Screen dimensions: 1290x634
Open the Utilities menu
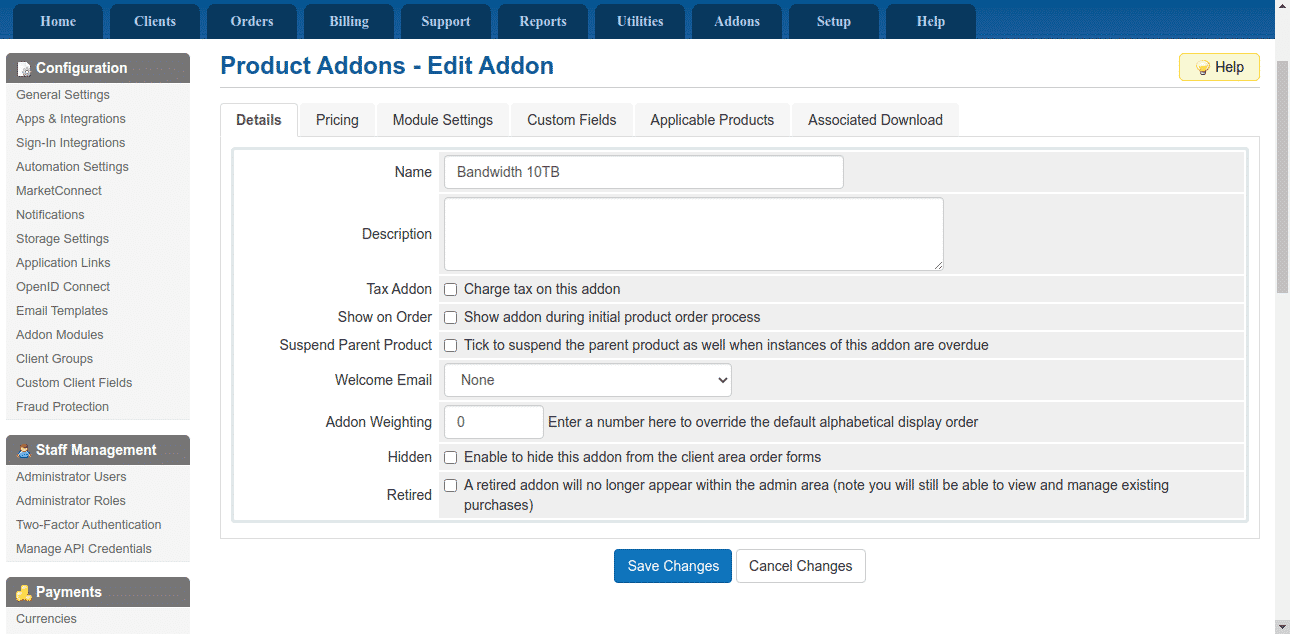coord(640,22)
